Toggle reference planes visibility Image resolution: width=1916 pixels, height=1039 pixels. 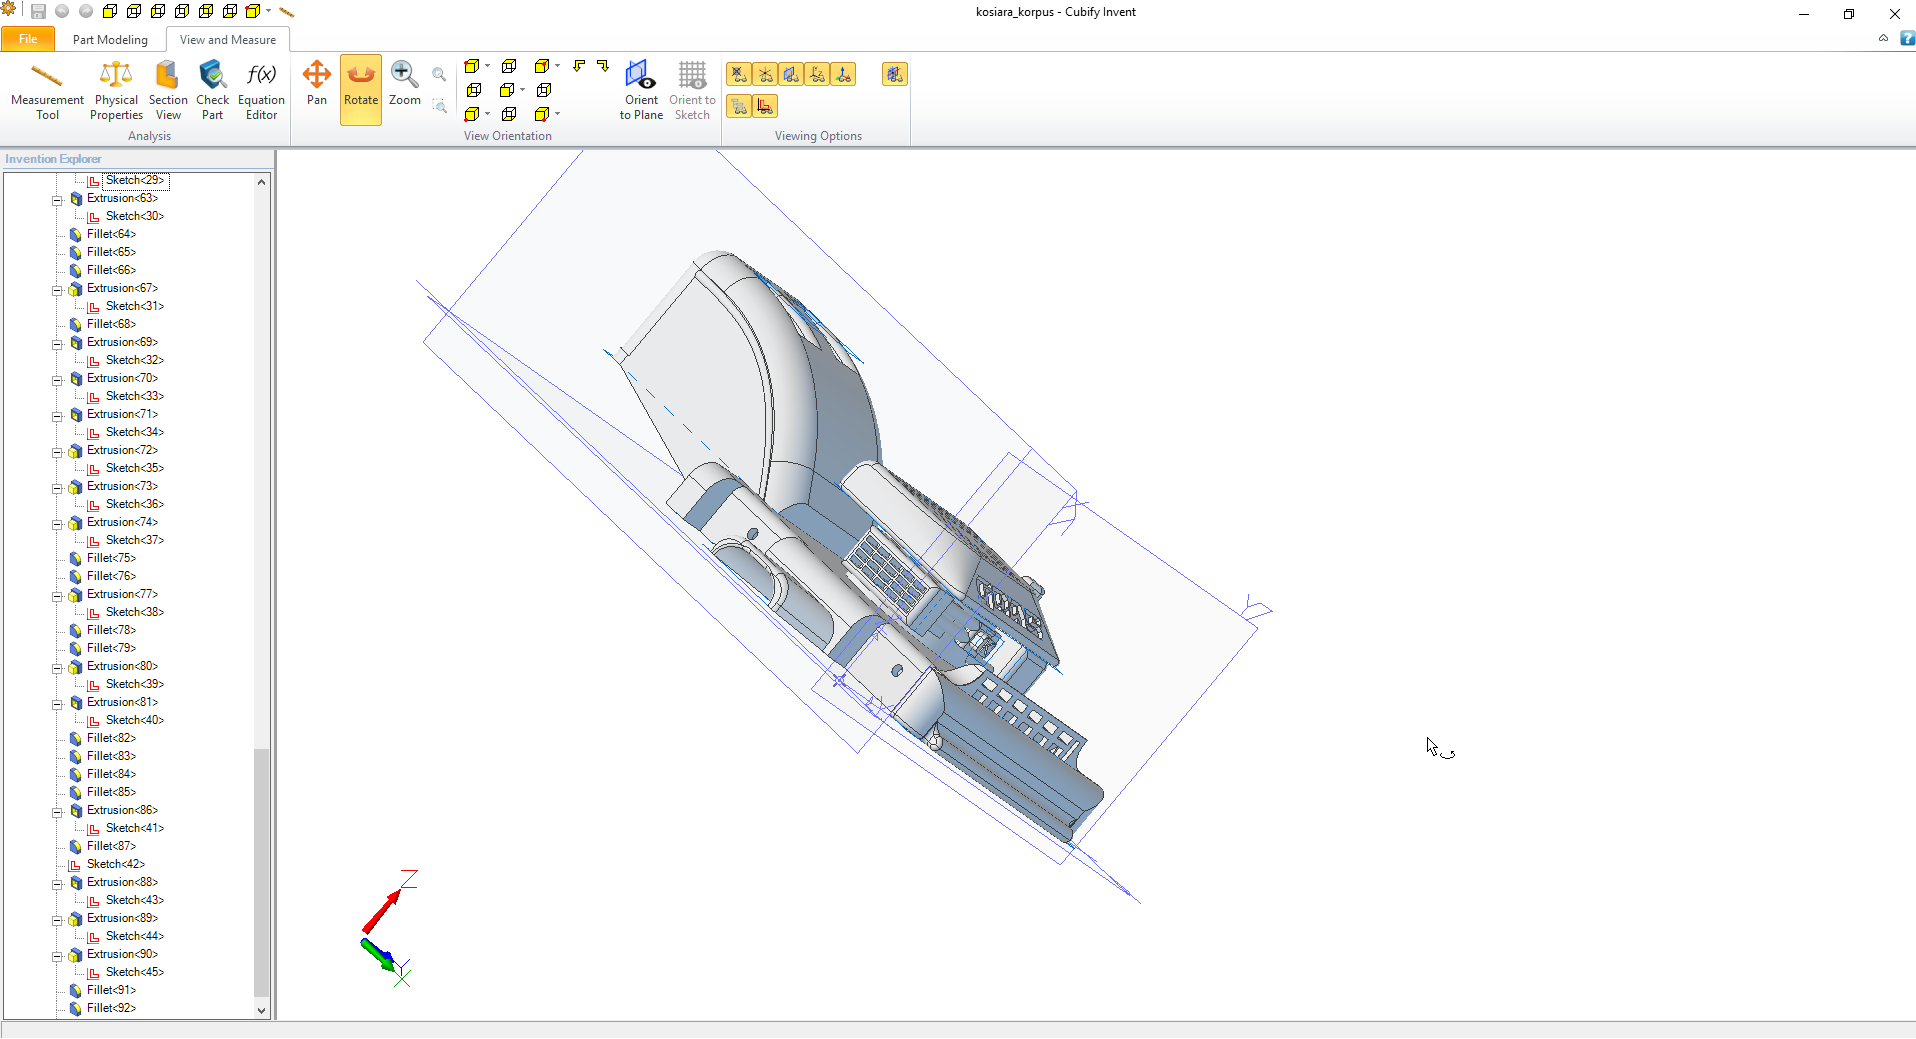791,74
